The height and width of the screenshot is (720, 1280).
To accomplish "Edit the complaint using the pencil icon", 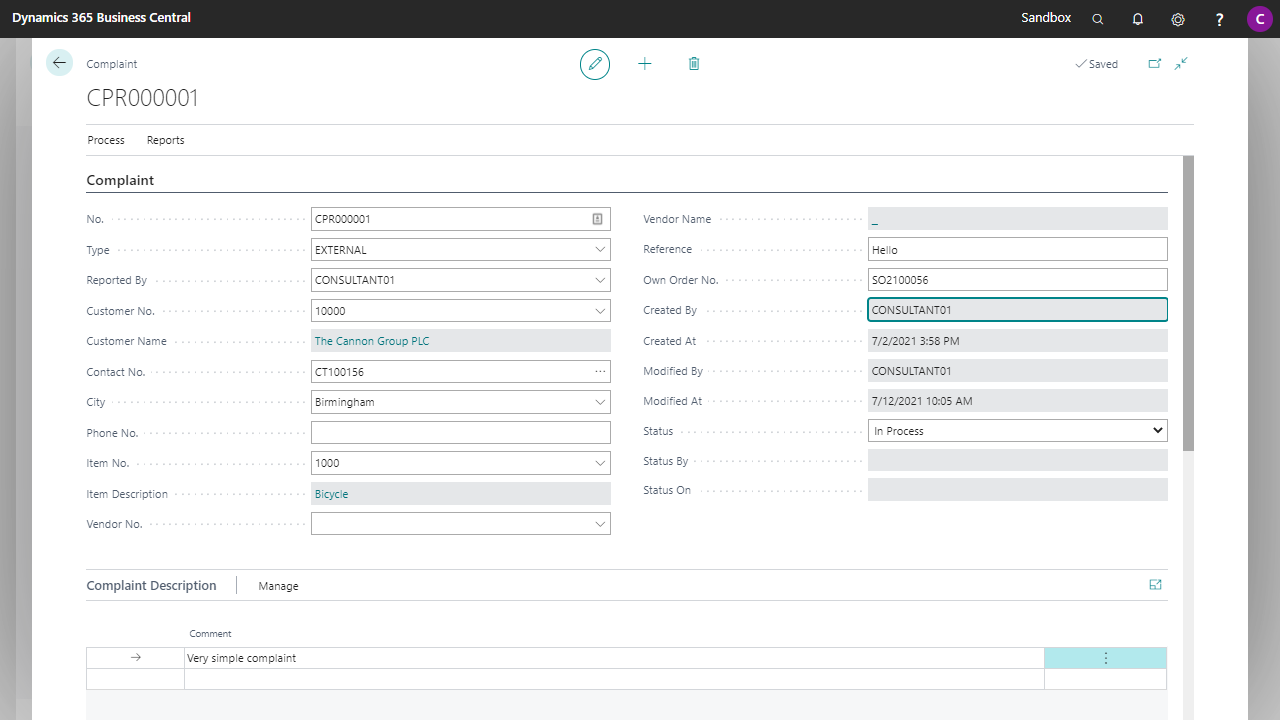I will pos(594,63).
